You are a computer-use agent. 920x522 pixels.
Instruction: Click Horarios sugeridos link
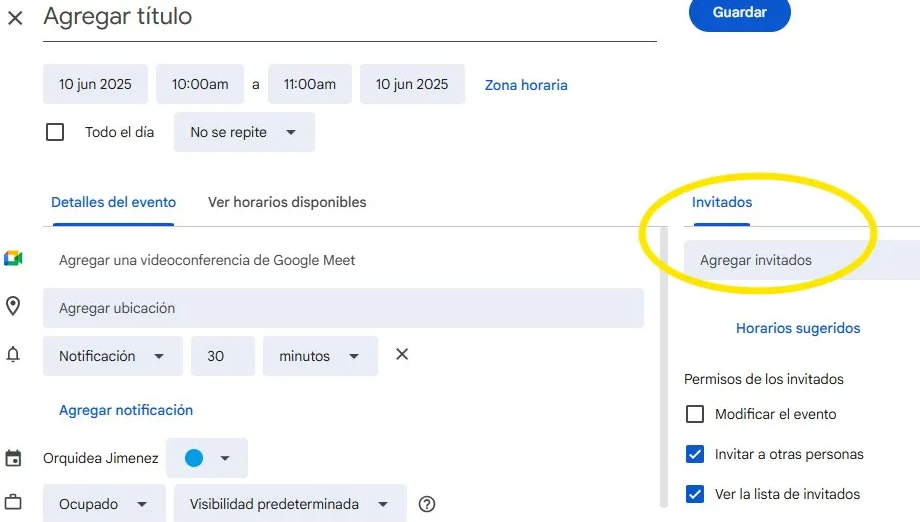click(x=798, y=328)
